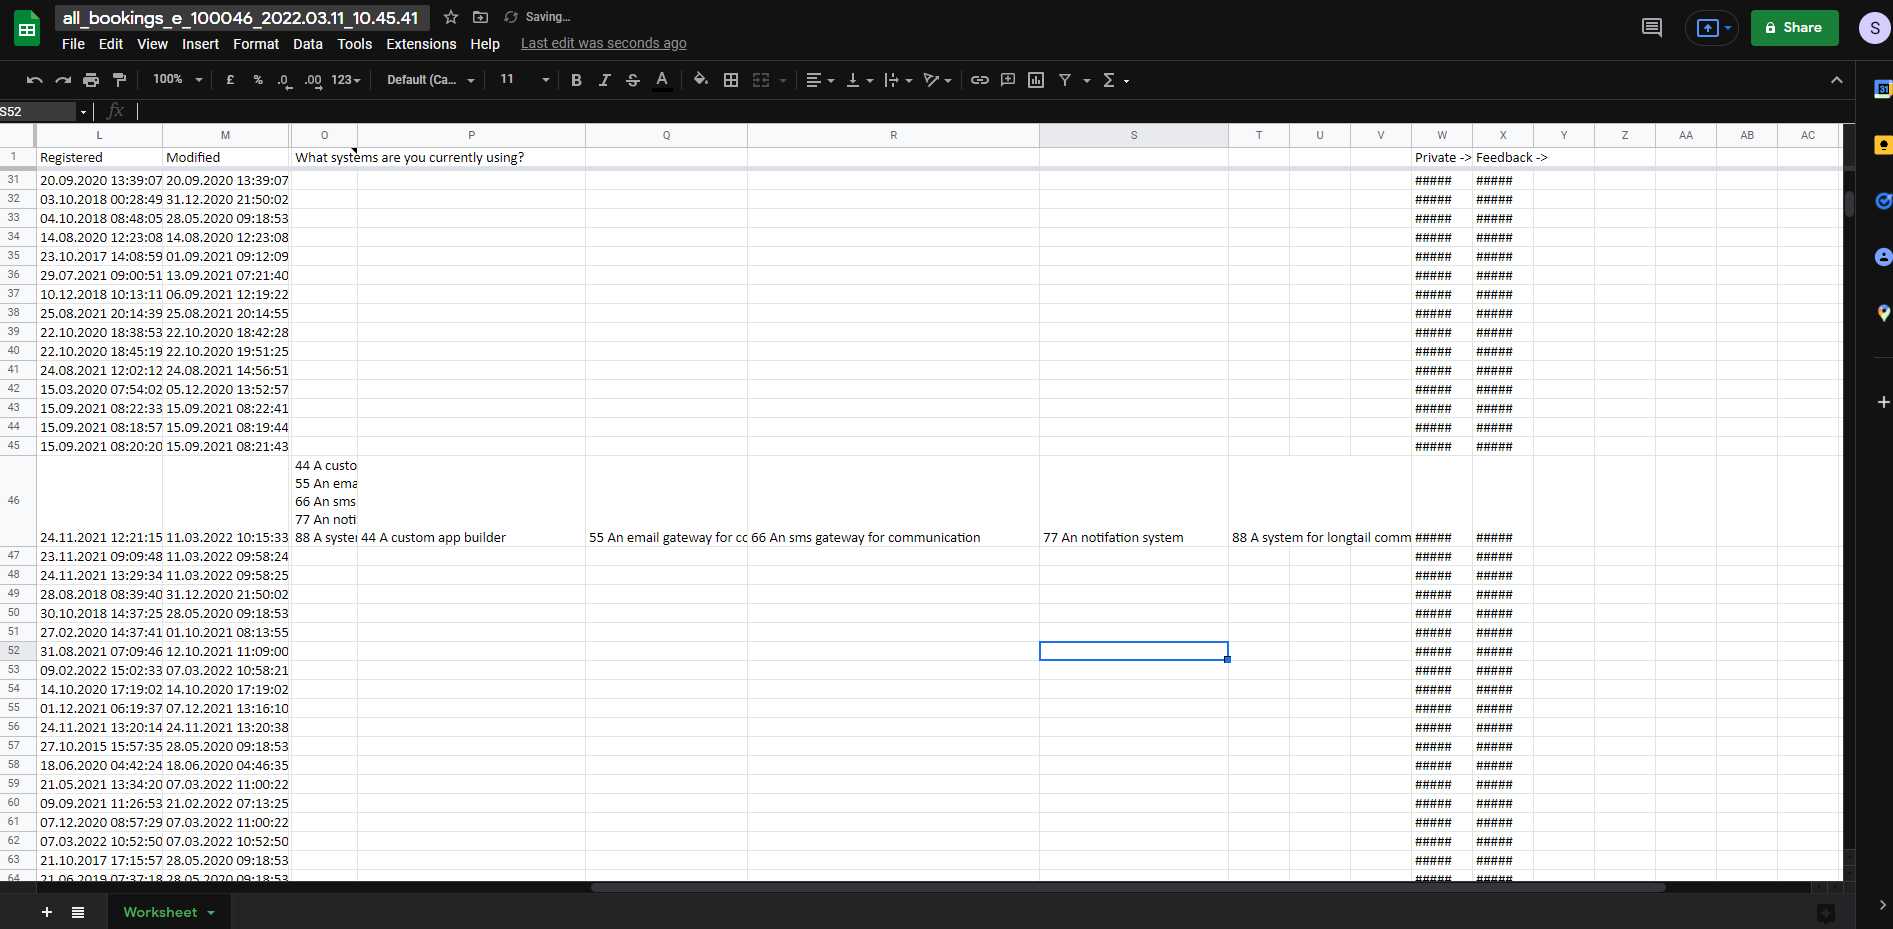
Task: Print the spreadsheet via printer icon
Action: click(x=91, y=80)
